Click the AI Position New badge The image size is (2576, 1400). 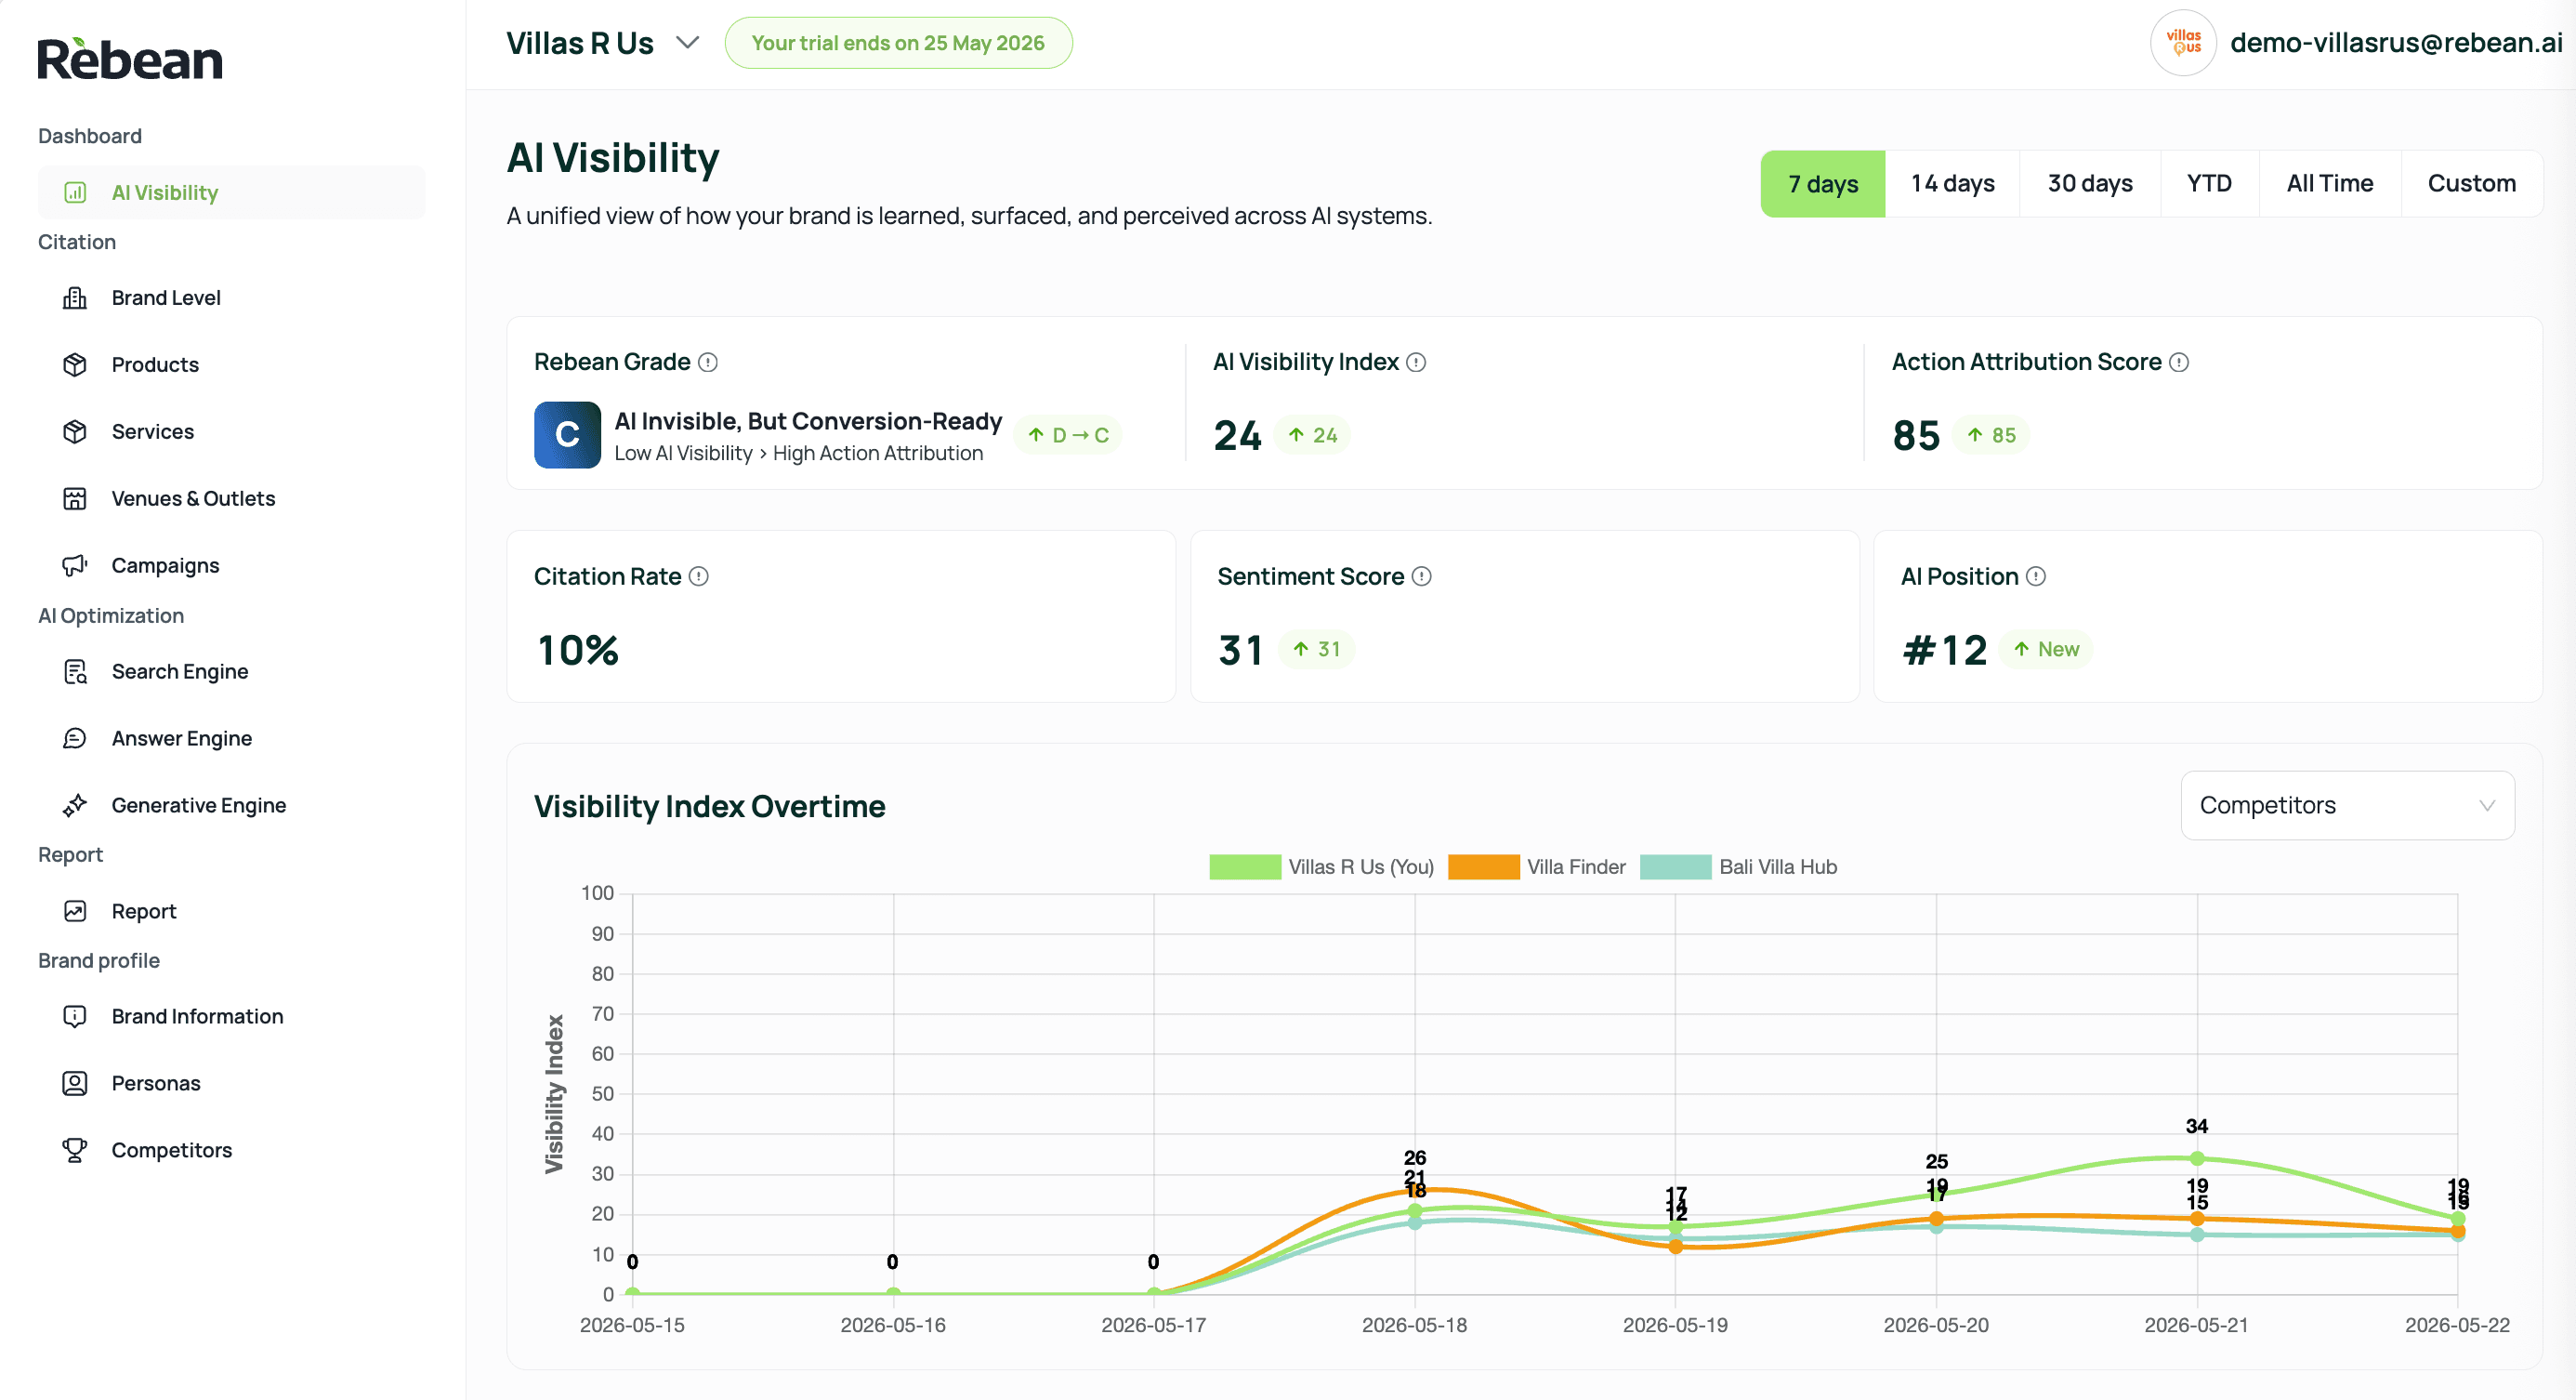coord(2045,650)
